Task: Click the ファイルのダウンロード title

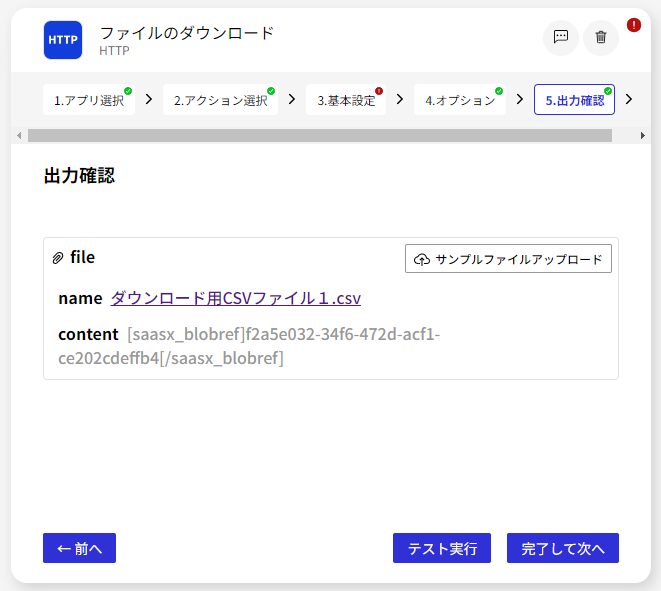Action: pos(187,33)
